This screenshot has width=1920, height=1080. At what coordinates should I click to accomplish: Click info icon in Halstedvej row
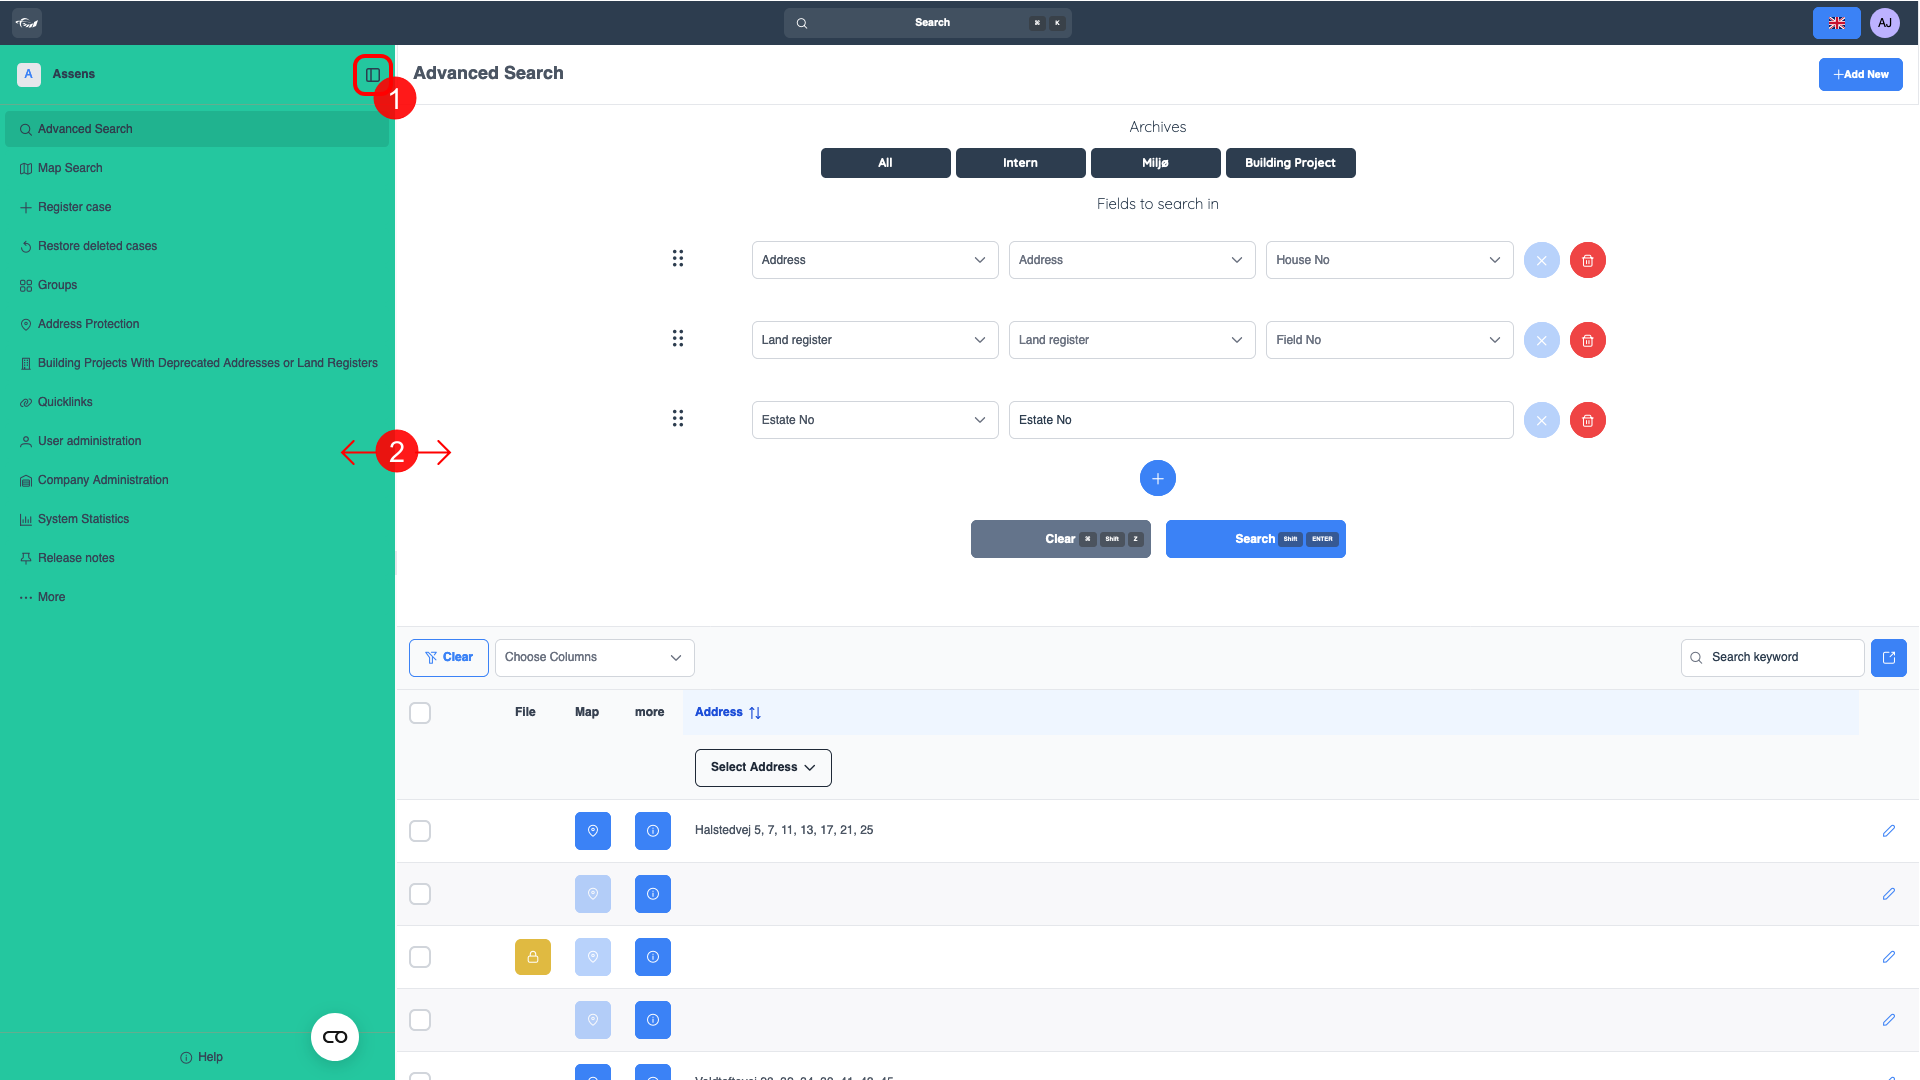tap(652, 831)
